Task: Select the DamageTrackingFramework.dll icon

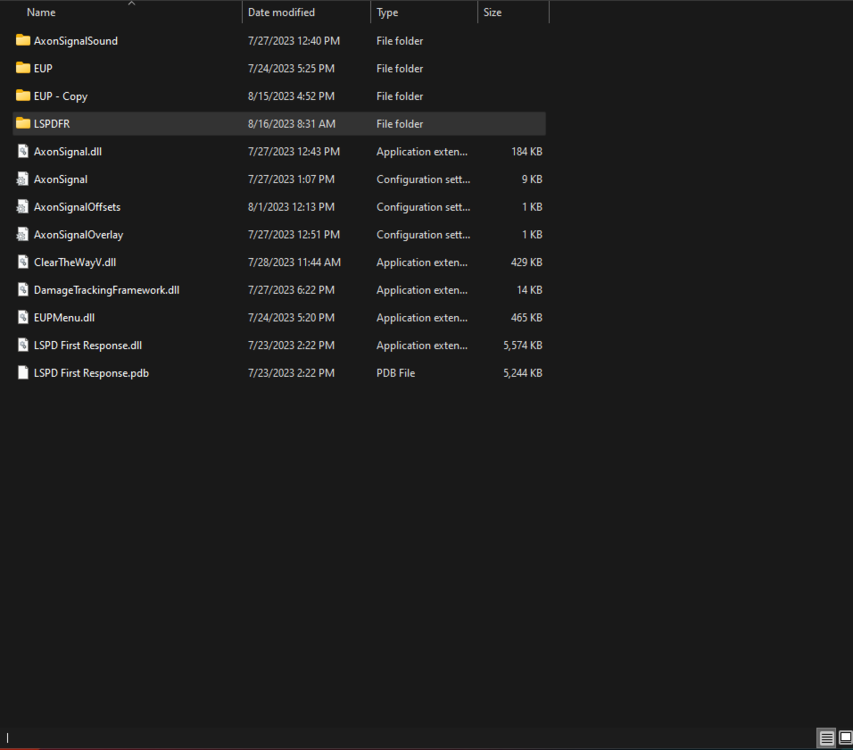Action: [x=22, y=289]
